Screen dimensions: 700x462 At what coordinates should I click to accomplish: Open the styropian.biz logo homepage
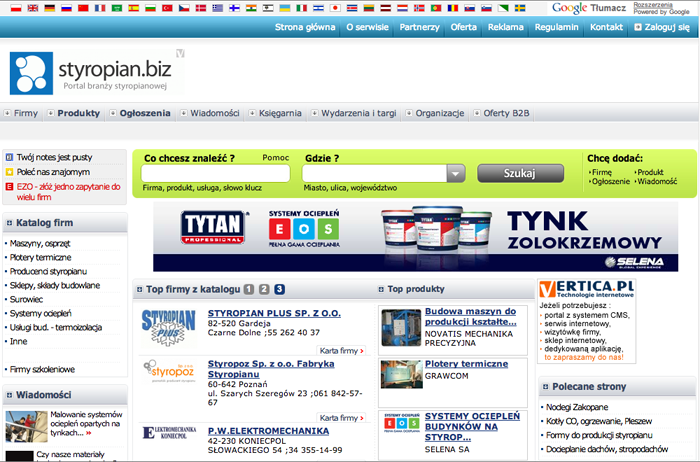point(91,73)
